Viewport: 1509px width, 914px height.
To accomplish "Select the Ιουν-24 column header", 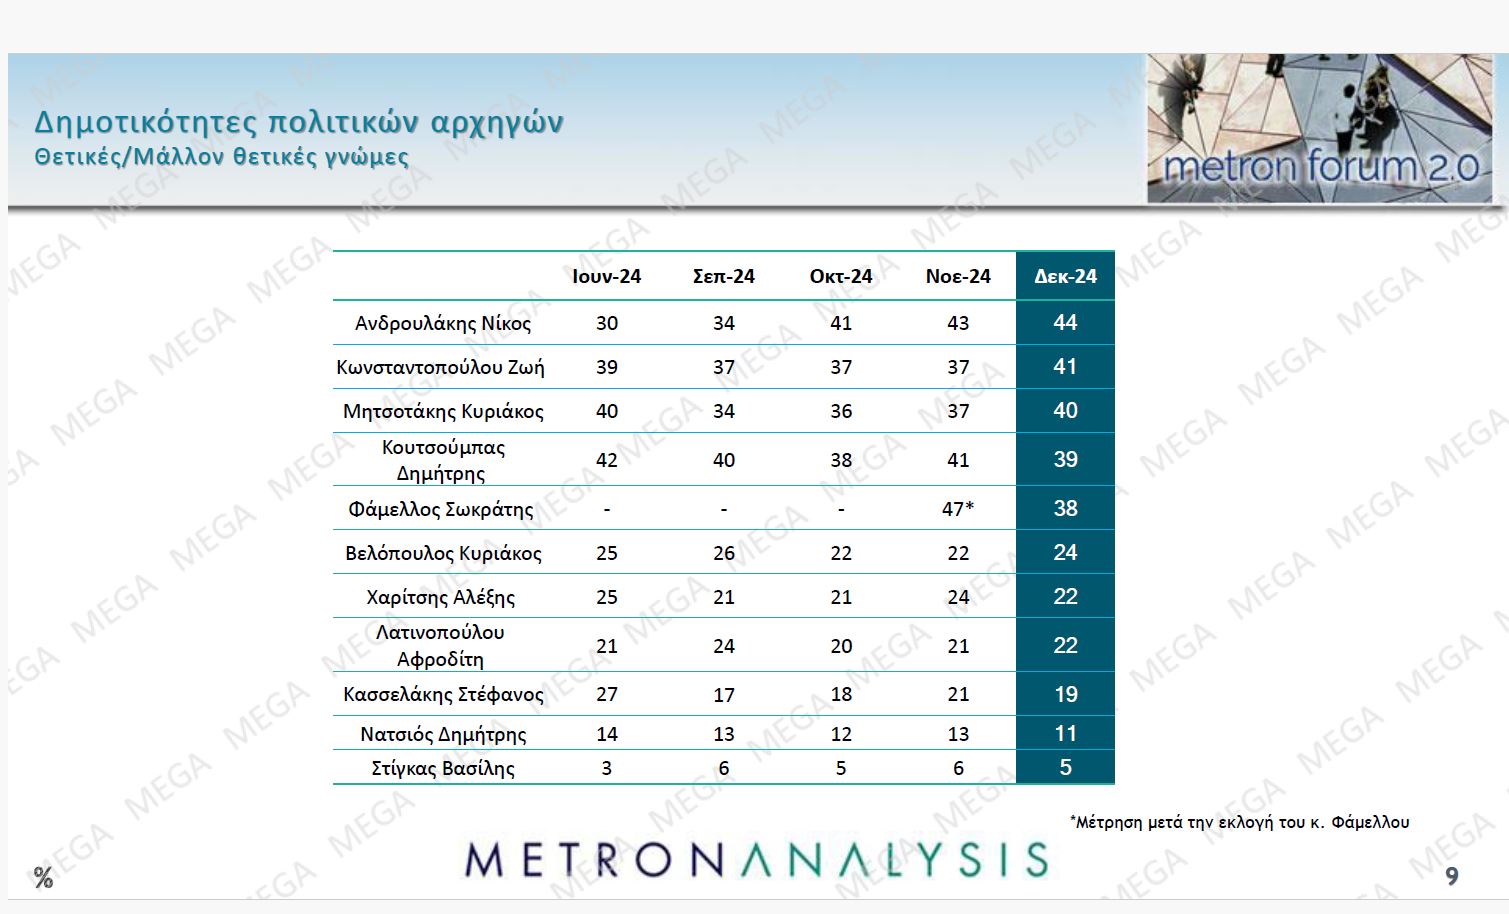I will click(x=606, y=276).
